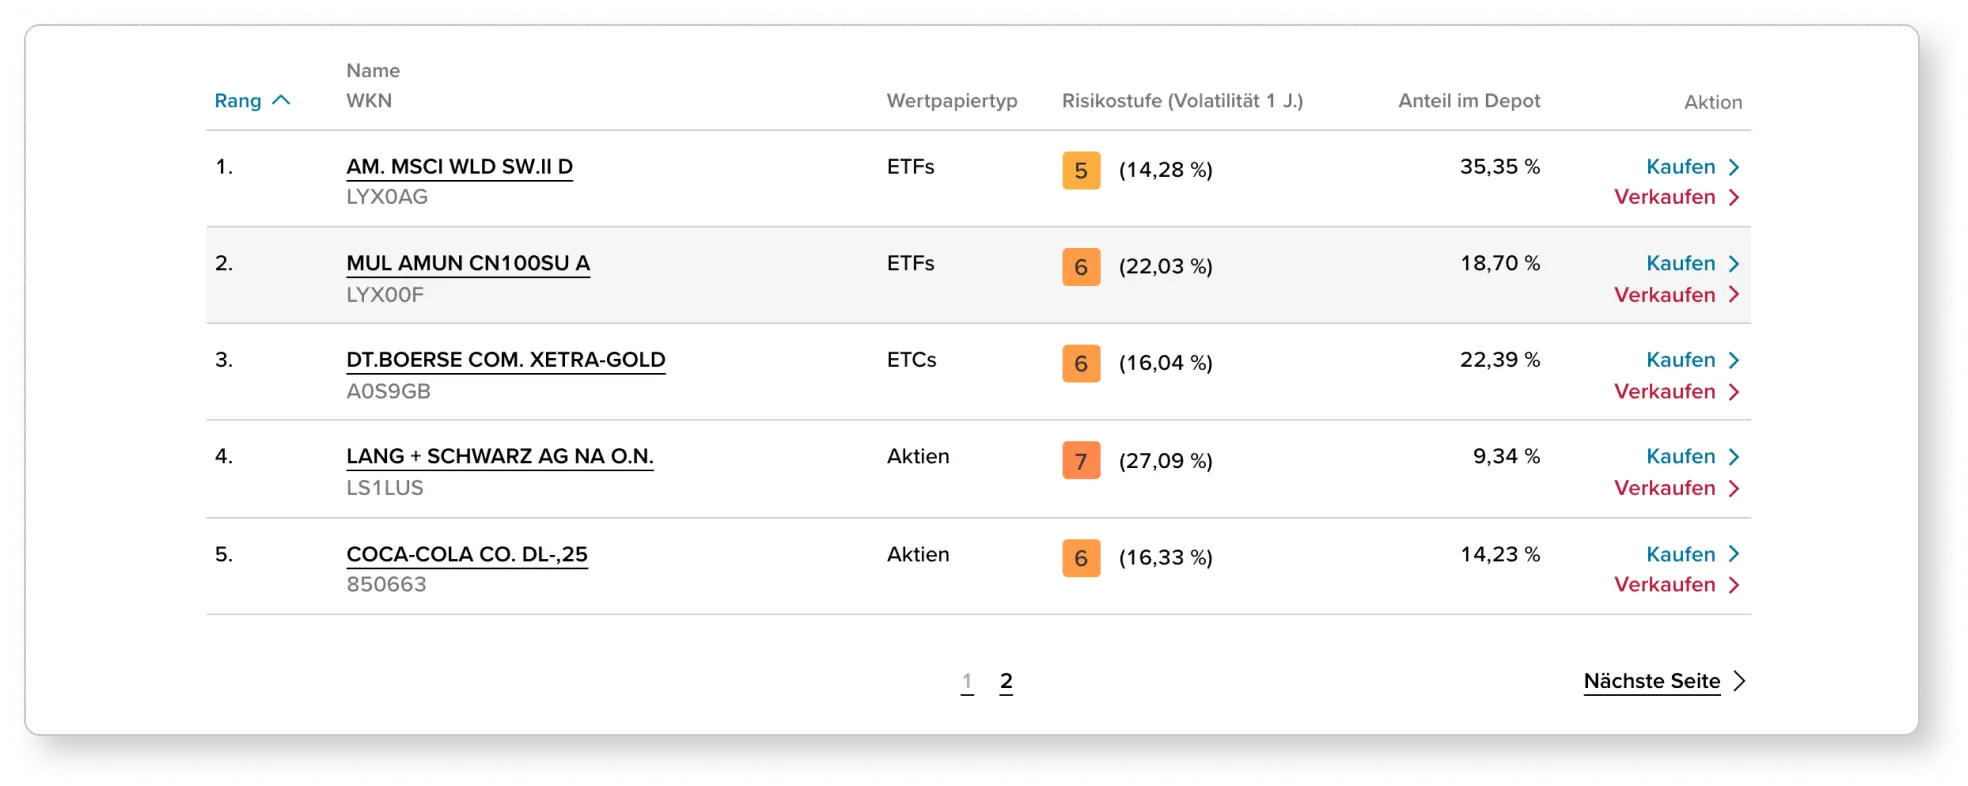Image resolution: width=1968 pixels, height=786 pixels.
Task: Open AM. MSCI WLD SW.II D details
Action: coord(459,167)
